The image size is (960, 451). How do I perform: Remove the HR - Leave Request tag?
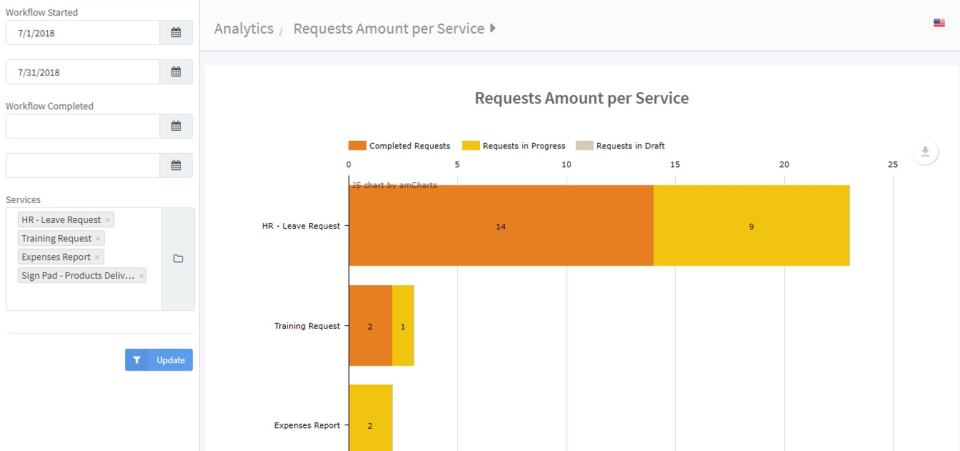pos(108,220)
